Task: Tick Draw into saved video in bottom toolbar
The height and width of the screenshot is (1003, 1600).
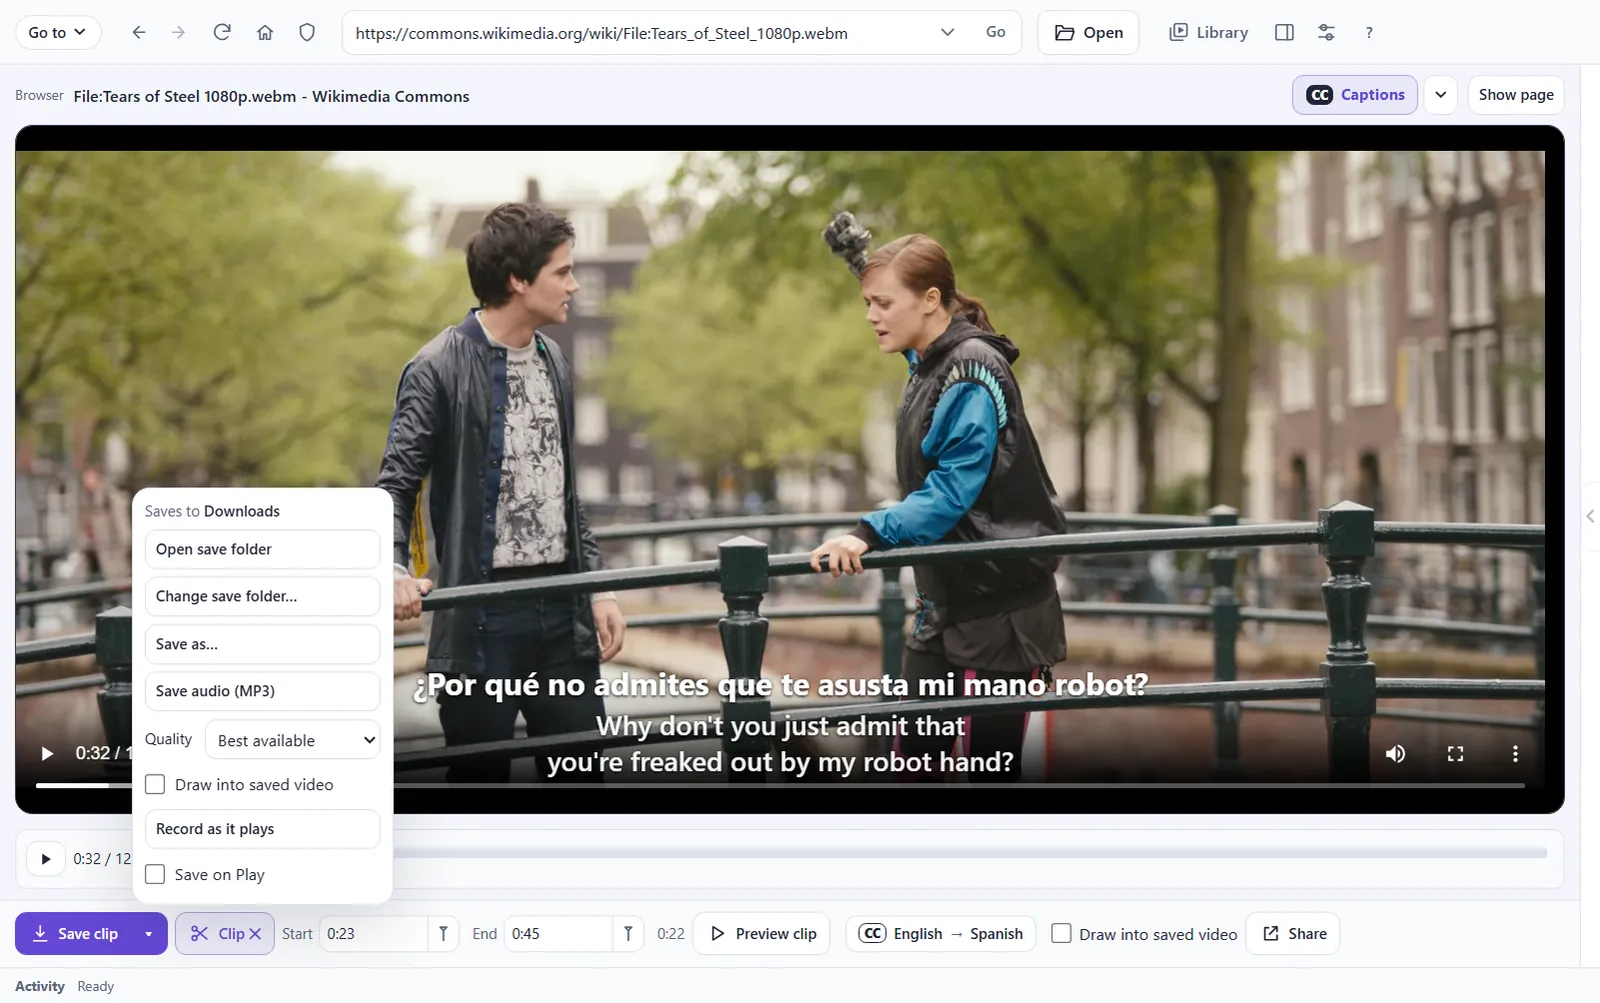Action: 1062,933
